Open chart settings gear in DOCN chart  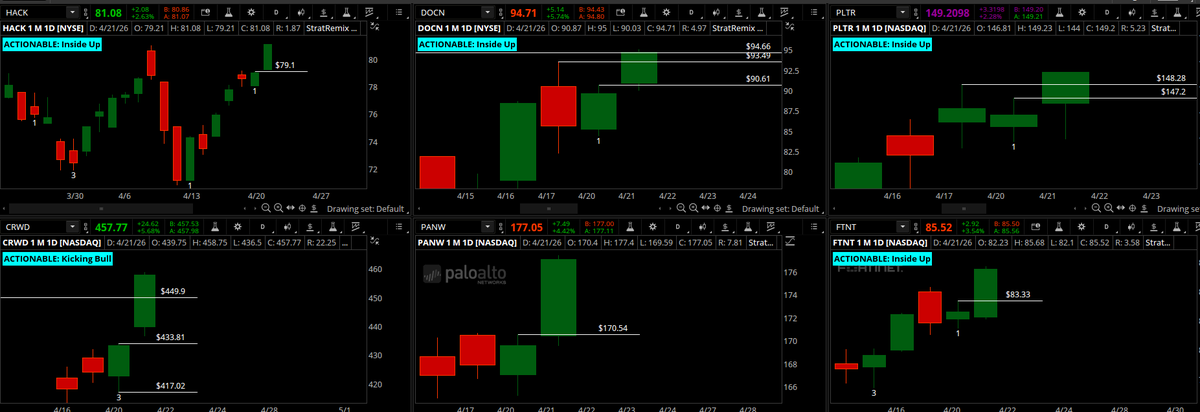[x=666, y=12]
